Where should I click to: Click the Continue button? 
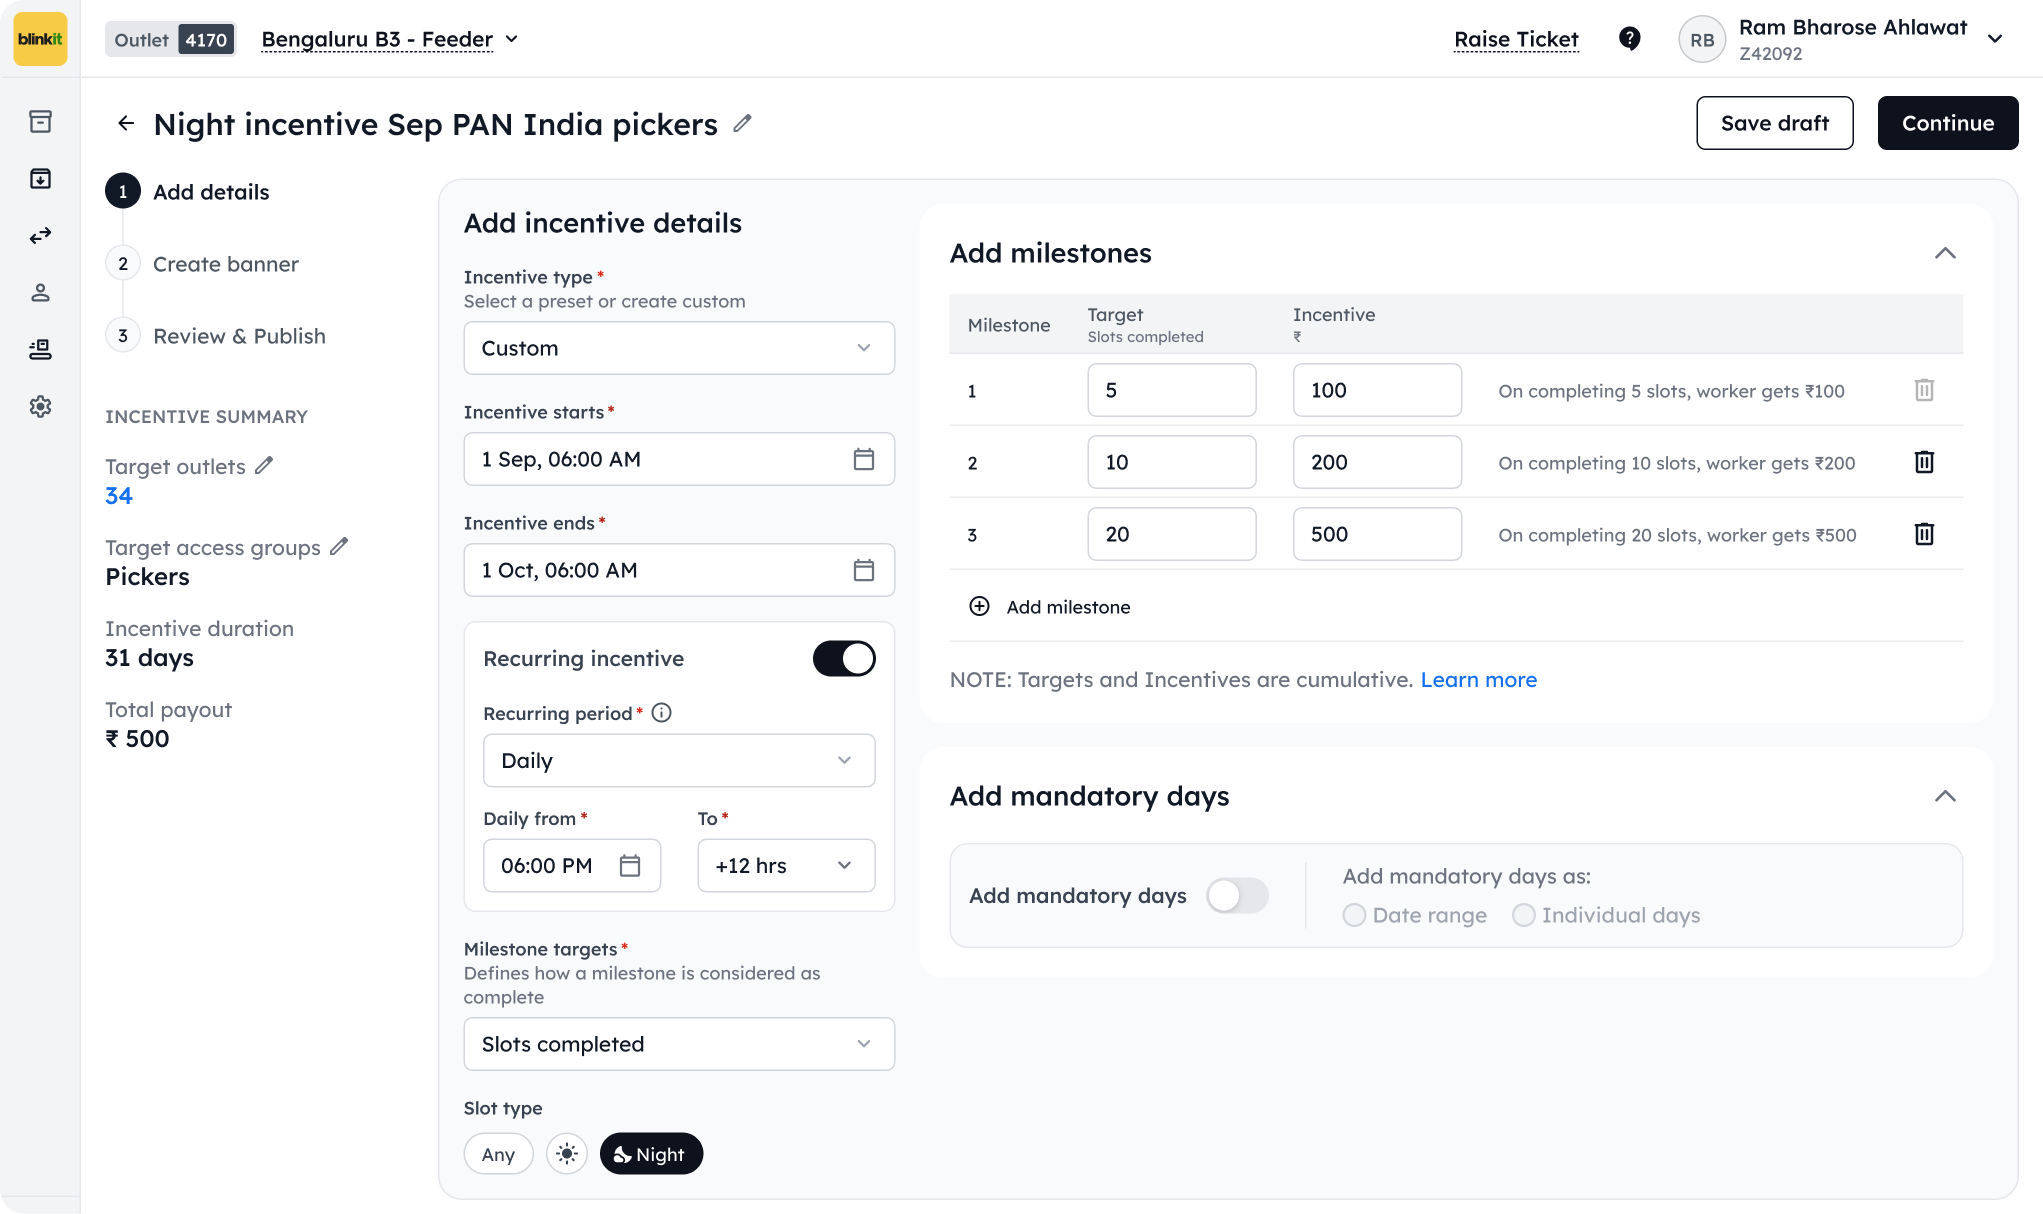pos(1947,123)
